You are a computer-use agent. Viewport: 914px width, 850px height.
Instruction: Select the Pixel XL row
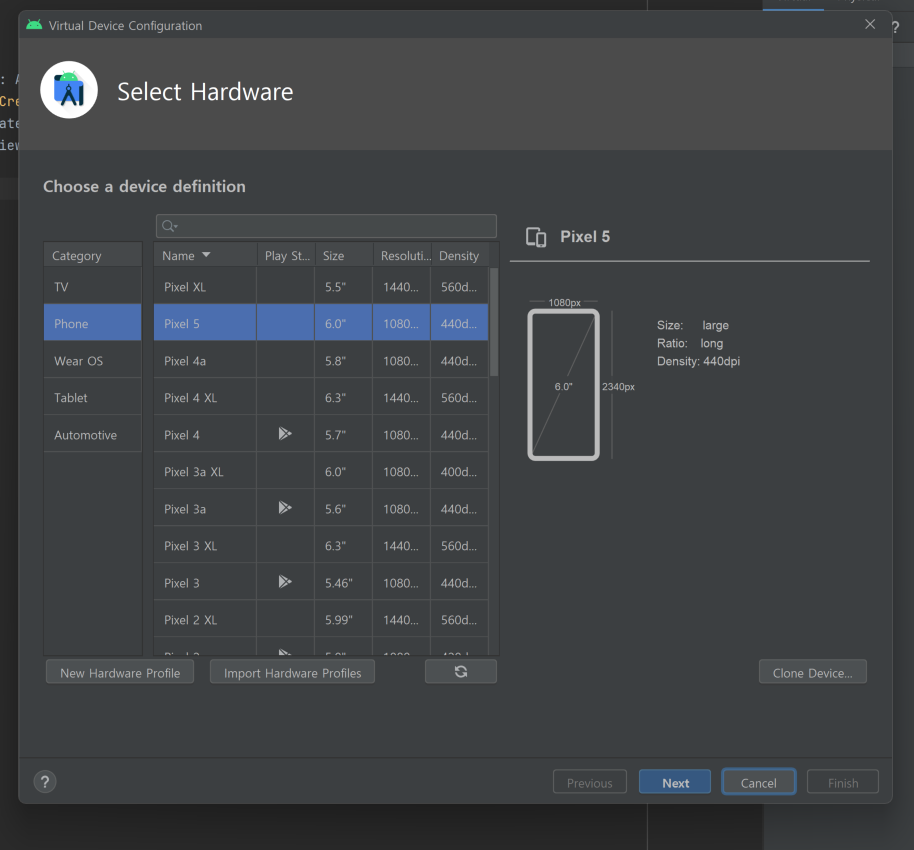[x=321, y=287]
